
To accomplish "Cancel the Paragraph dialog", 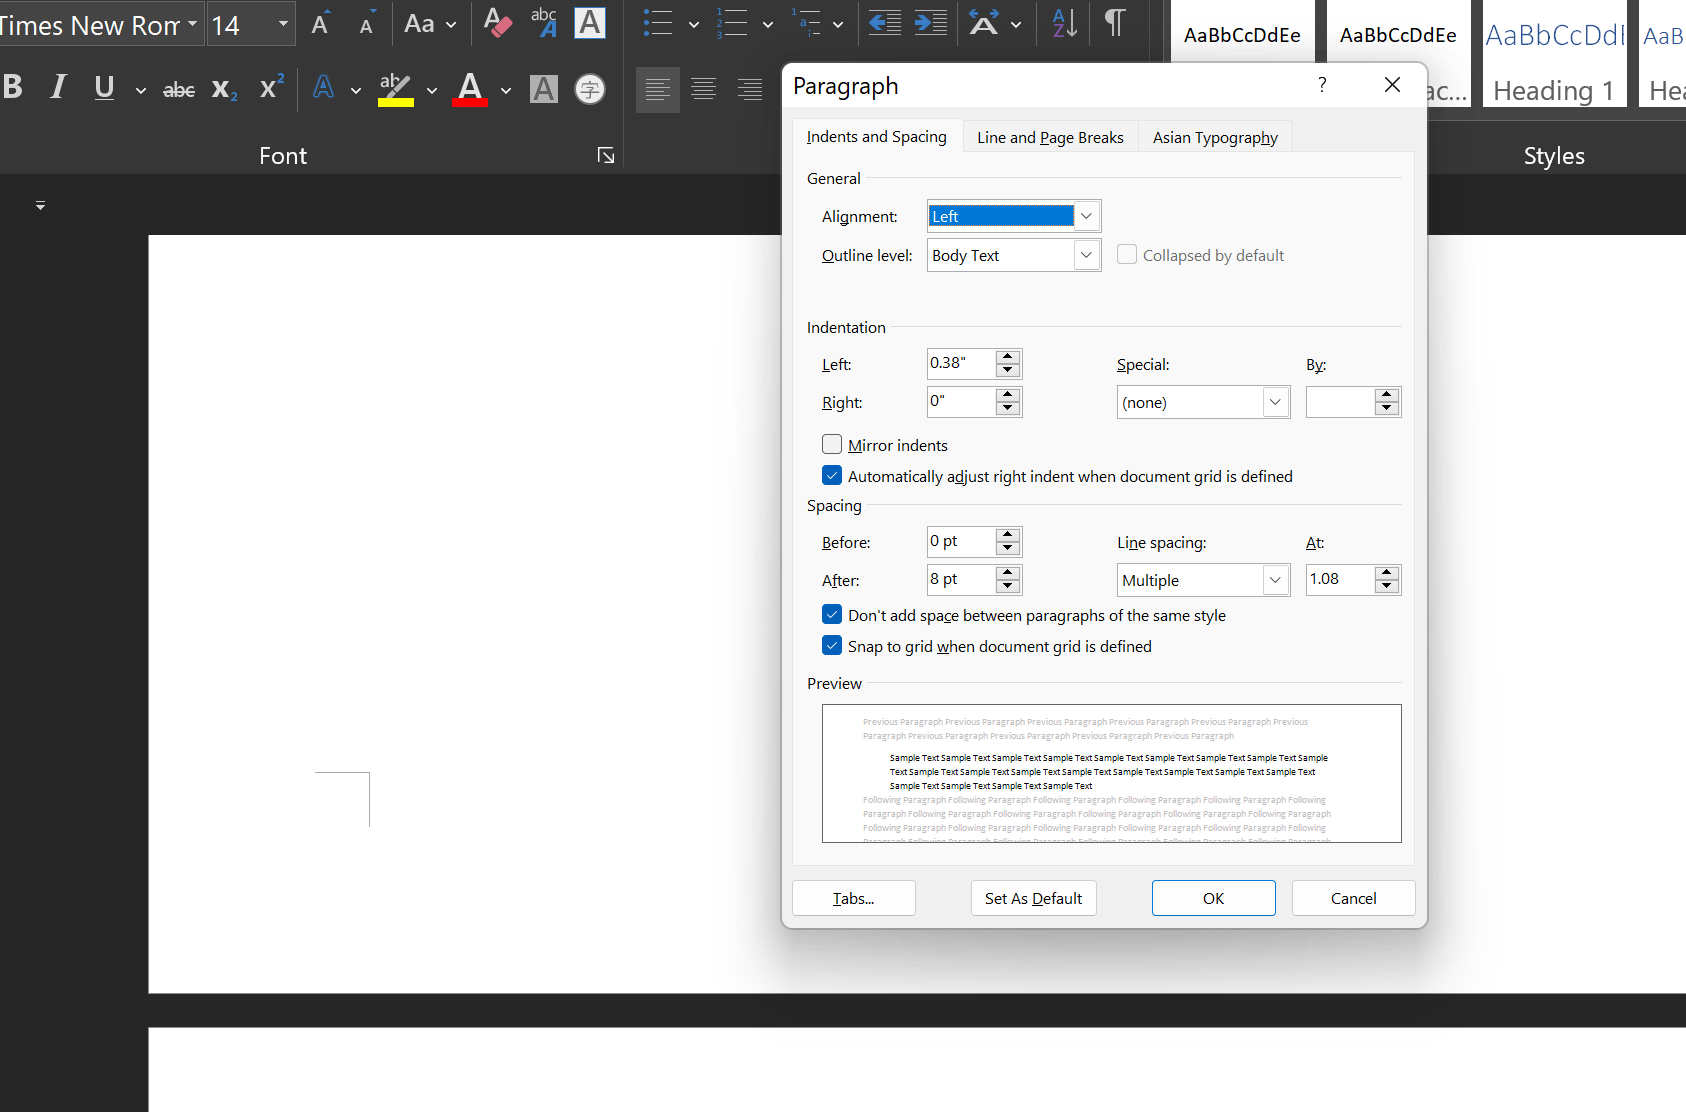I will 1353,898.
